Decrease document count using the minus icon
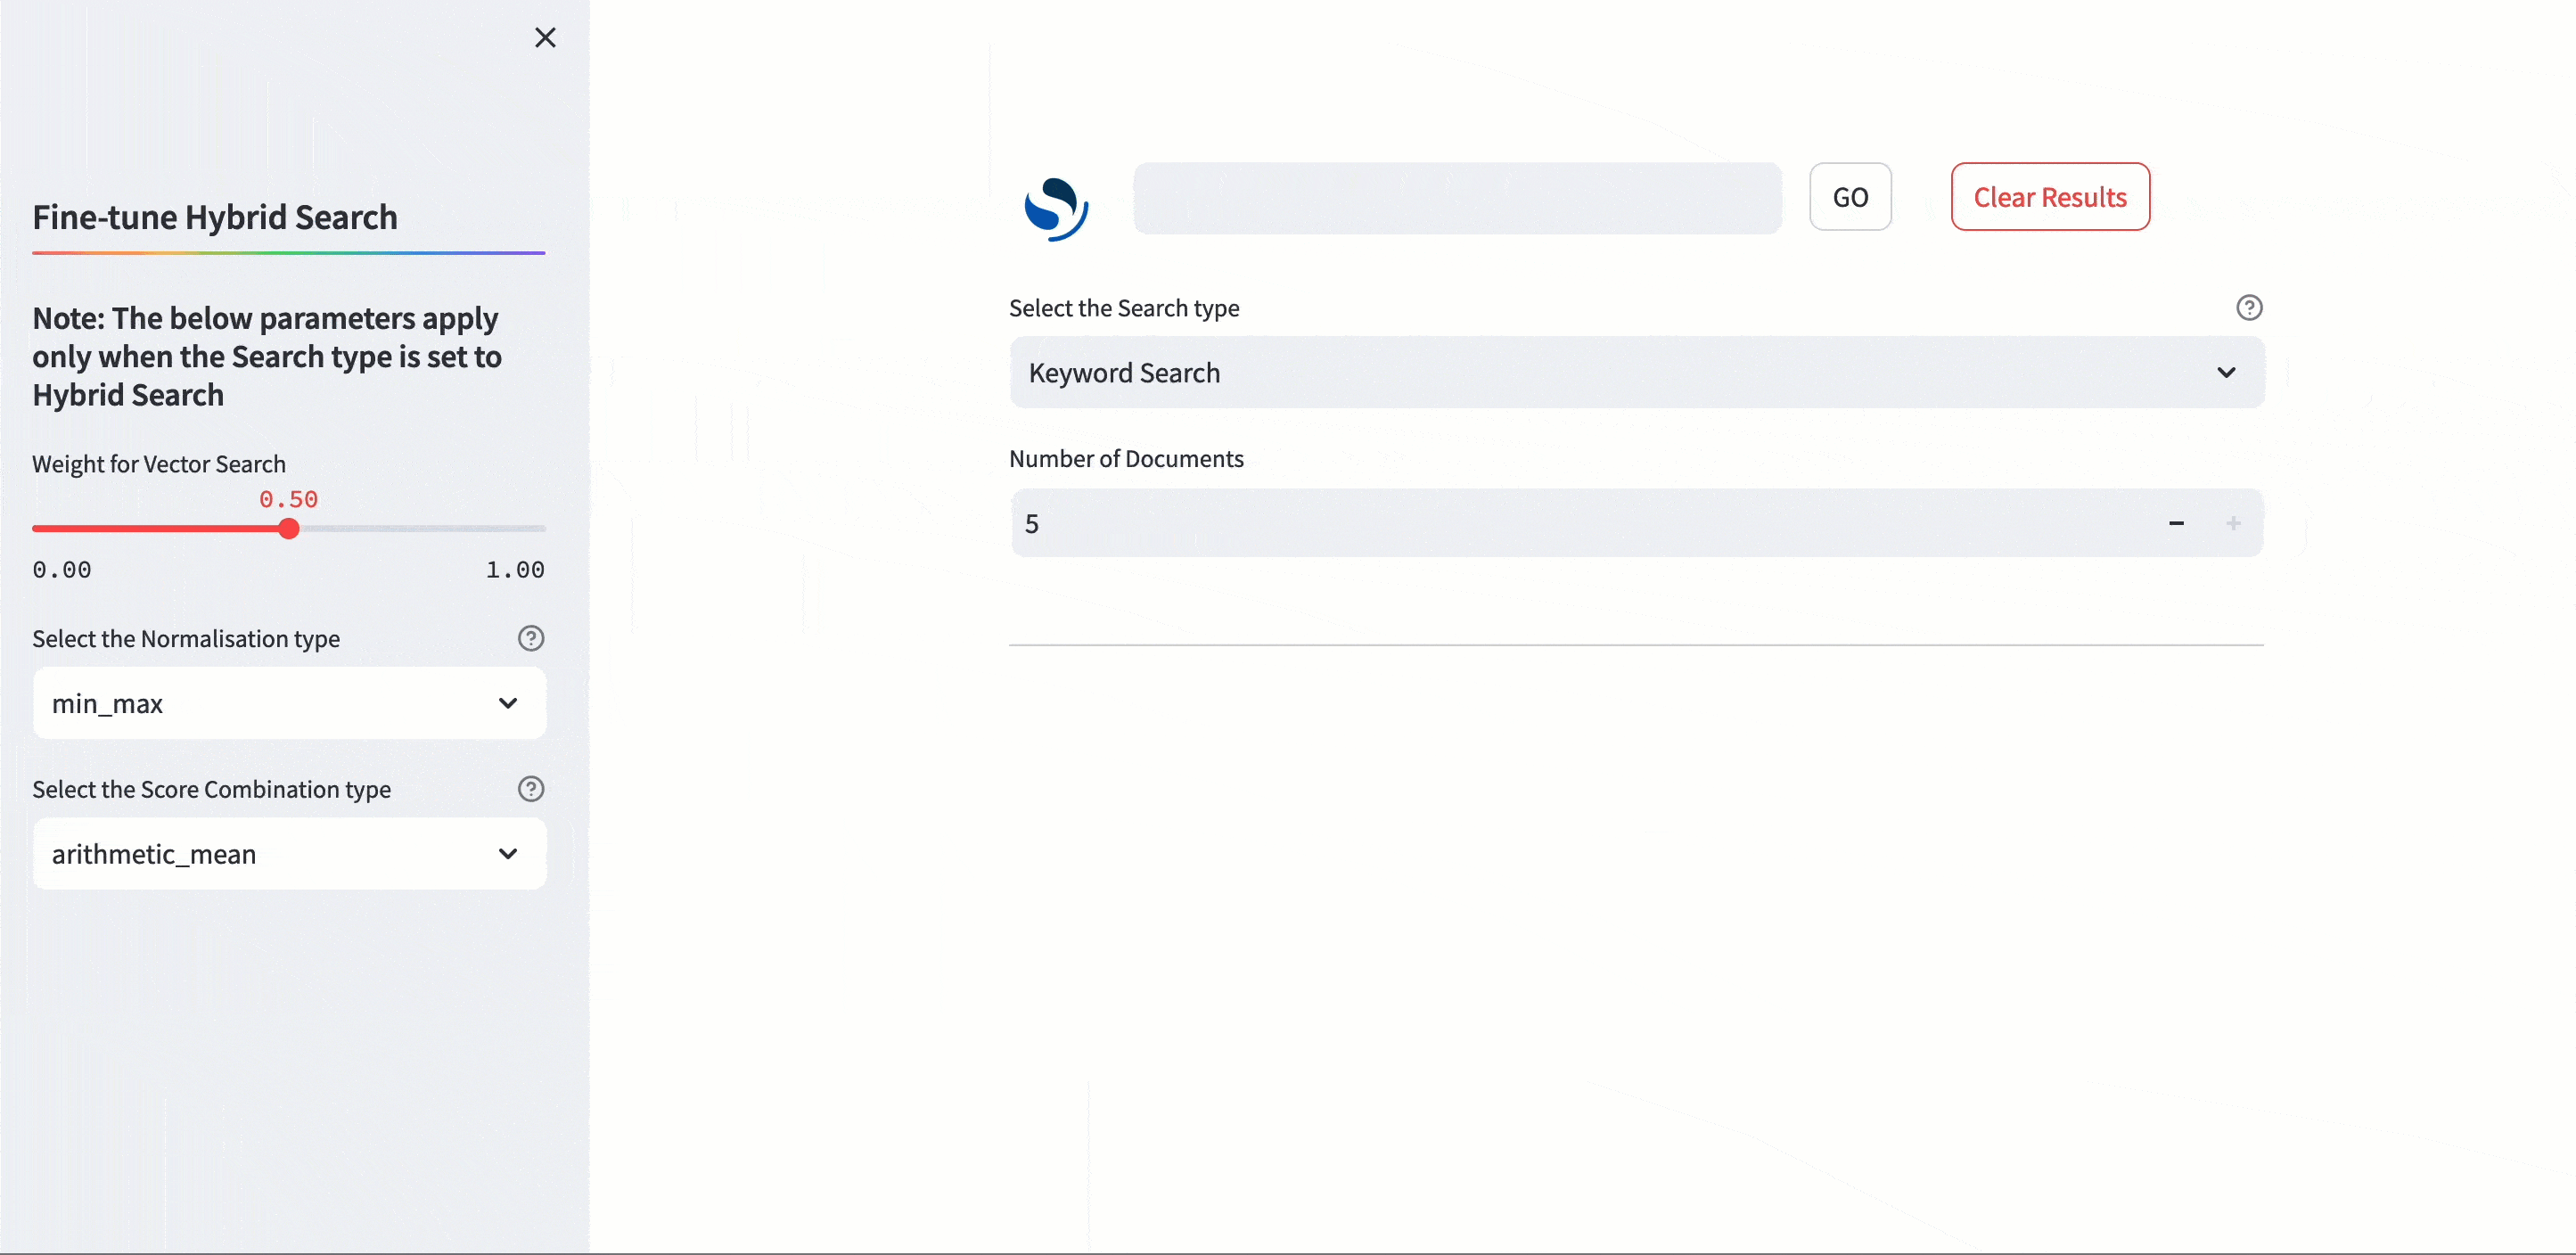This screenshot has width=2576, height=1255. point(2176,522)
